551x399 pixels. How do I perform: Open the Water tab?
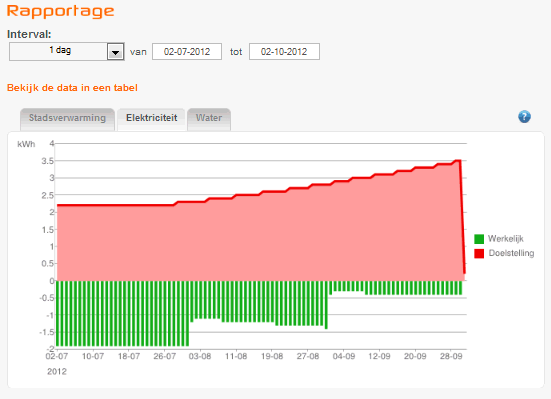tap(209, 119)
